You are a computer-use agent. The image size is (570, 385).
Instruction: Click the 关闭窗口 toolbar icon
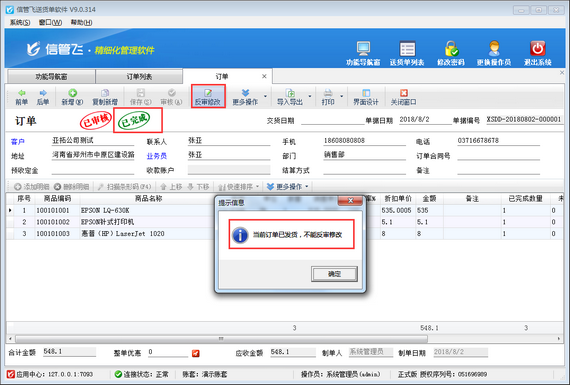point(403,93)
